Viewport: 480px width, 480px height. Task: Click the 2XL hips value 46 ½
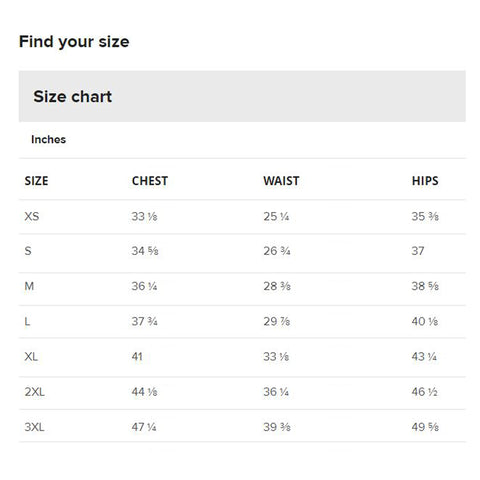424,392
